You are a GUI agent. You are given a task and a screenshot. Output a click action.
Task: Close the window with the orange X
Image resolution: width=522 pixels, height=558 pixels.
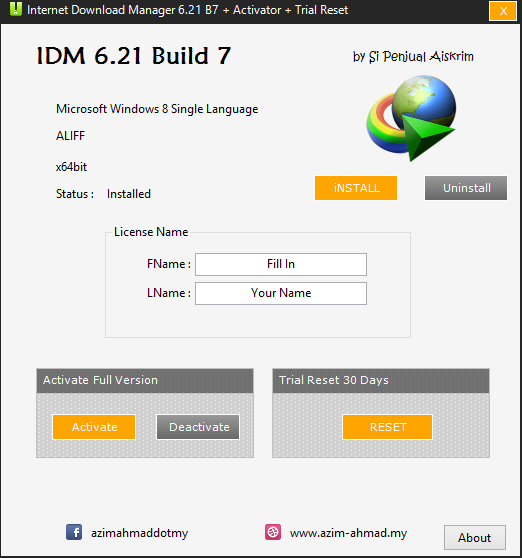[503, 11]
